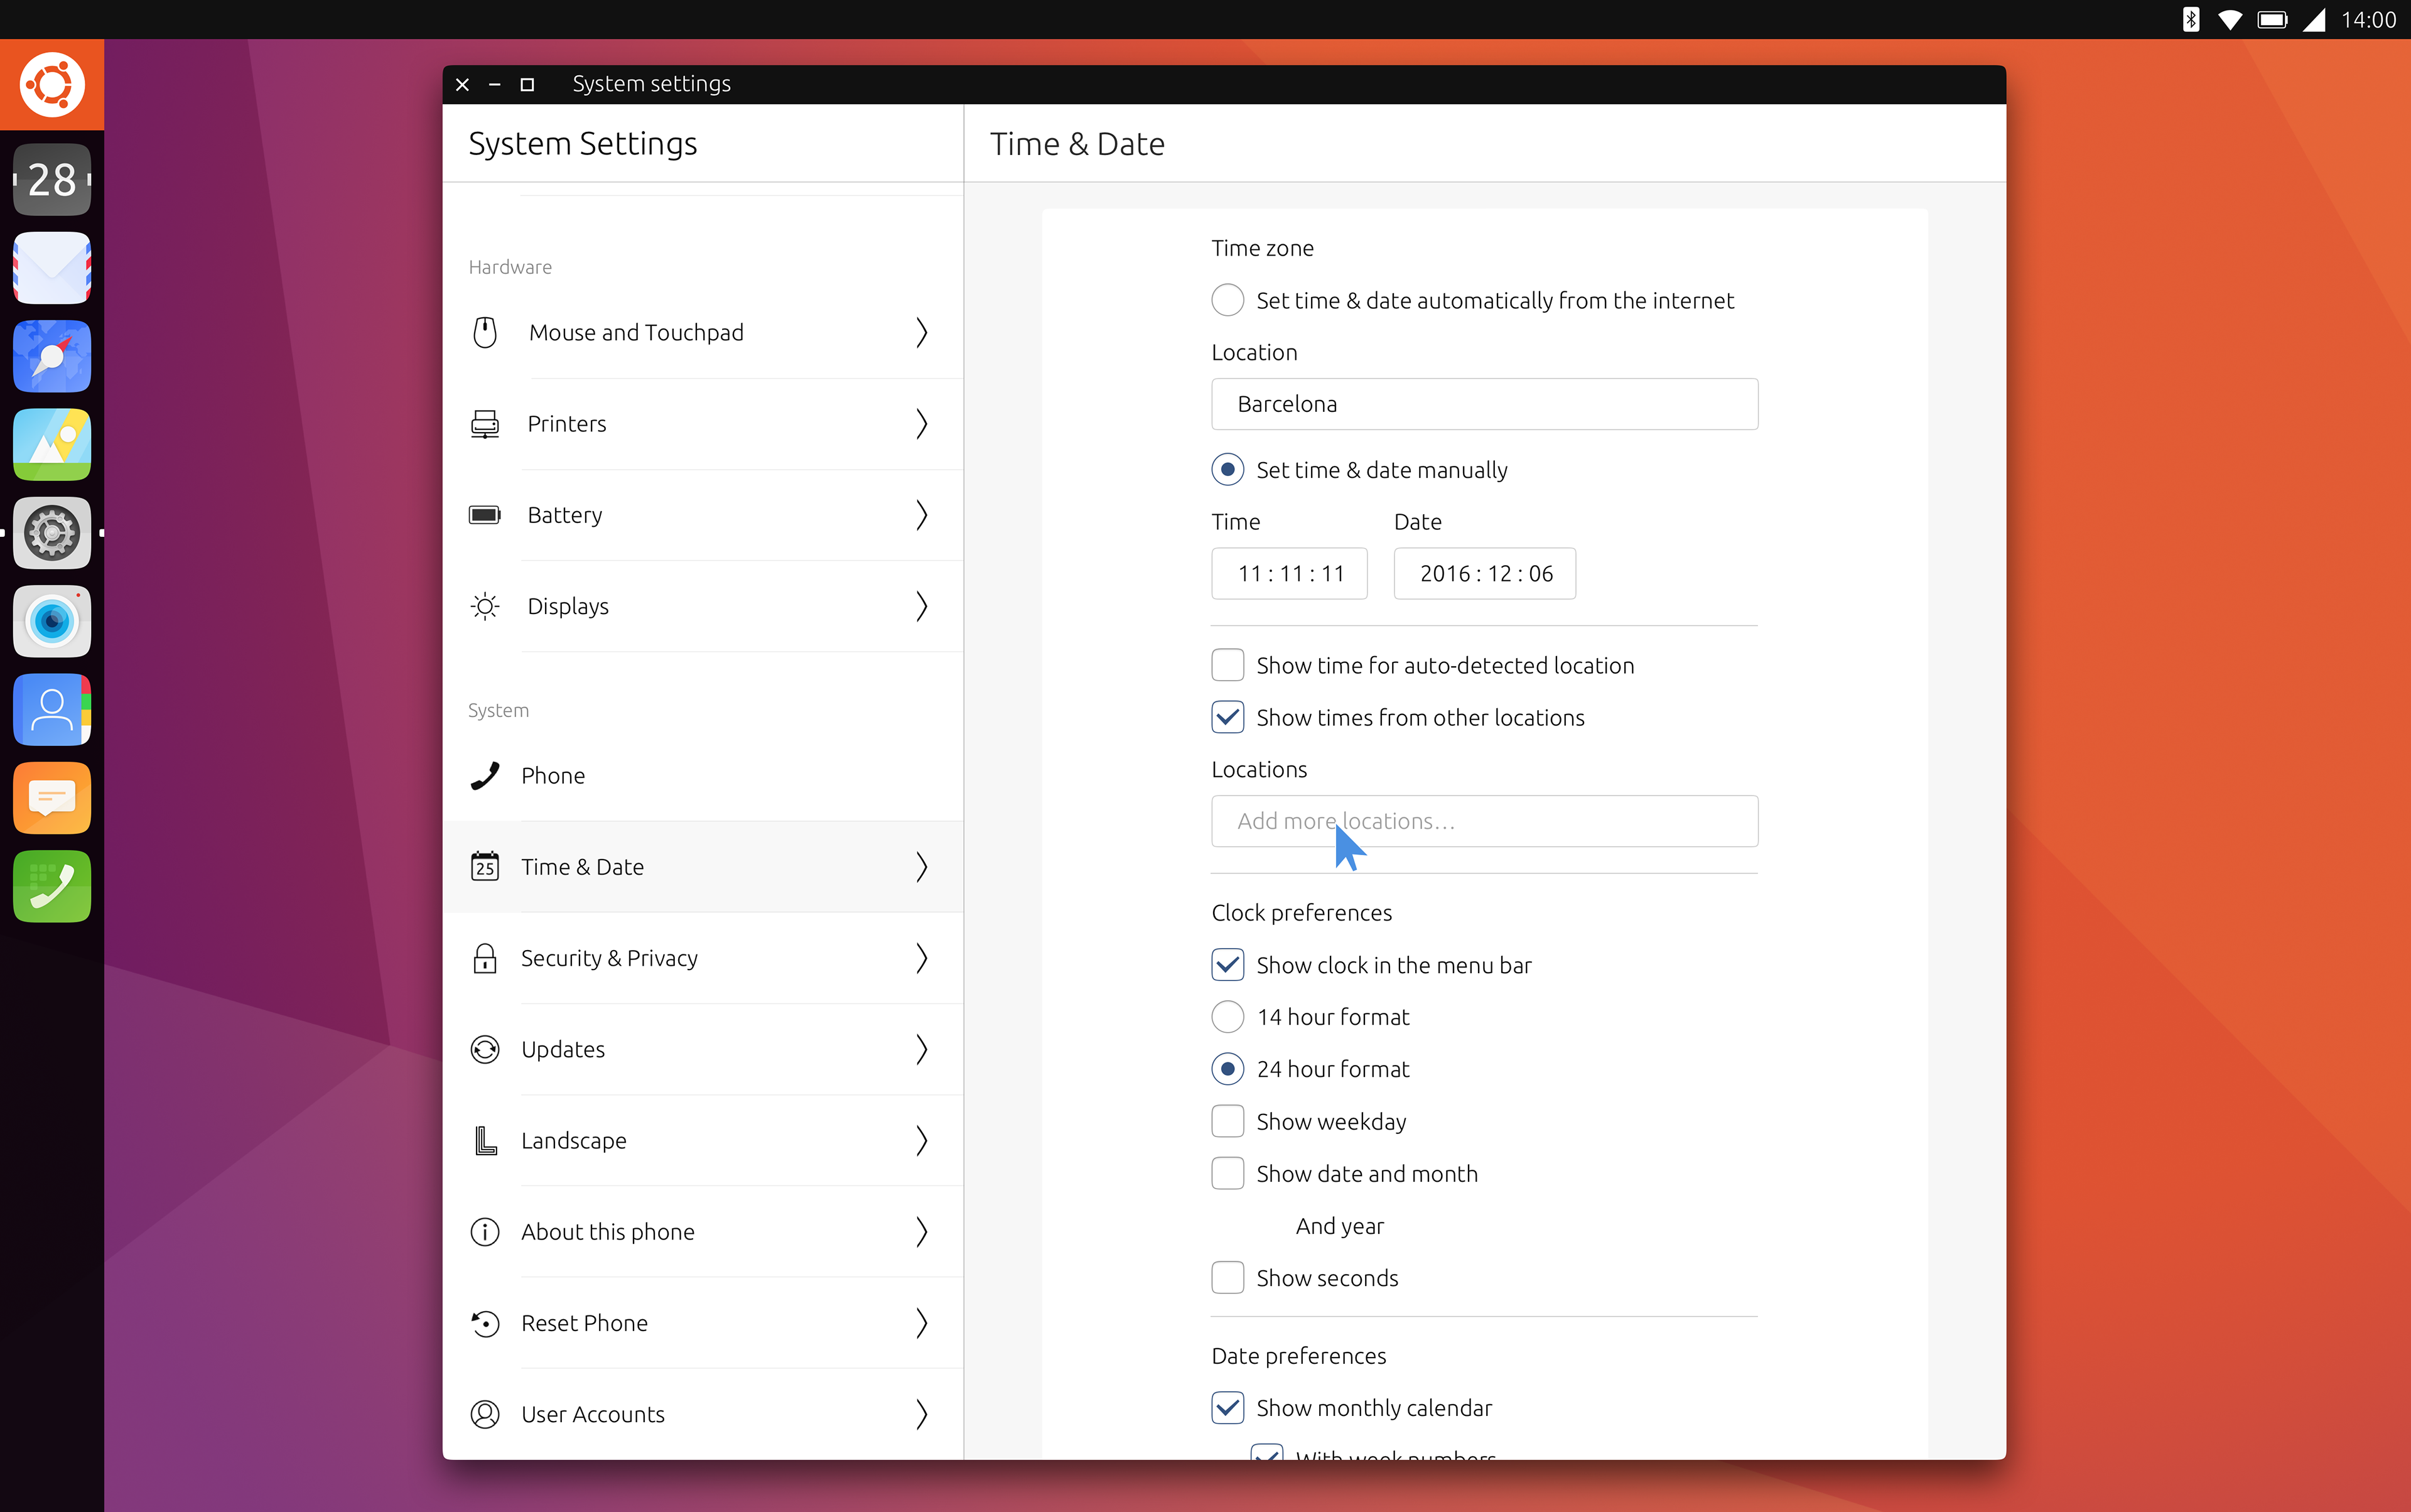The height and width of the screenshot is (1512, 2411).
Task: Click the Barcelona location field
Action: 1484,404
